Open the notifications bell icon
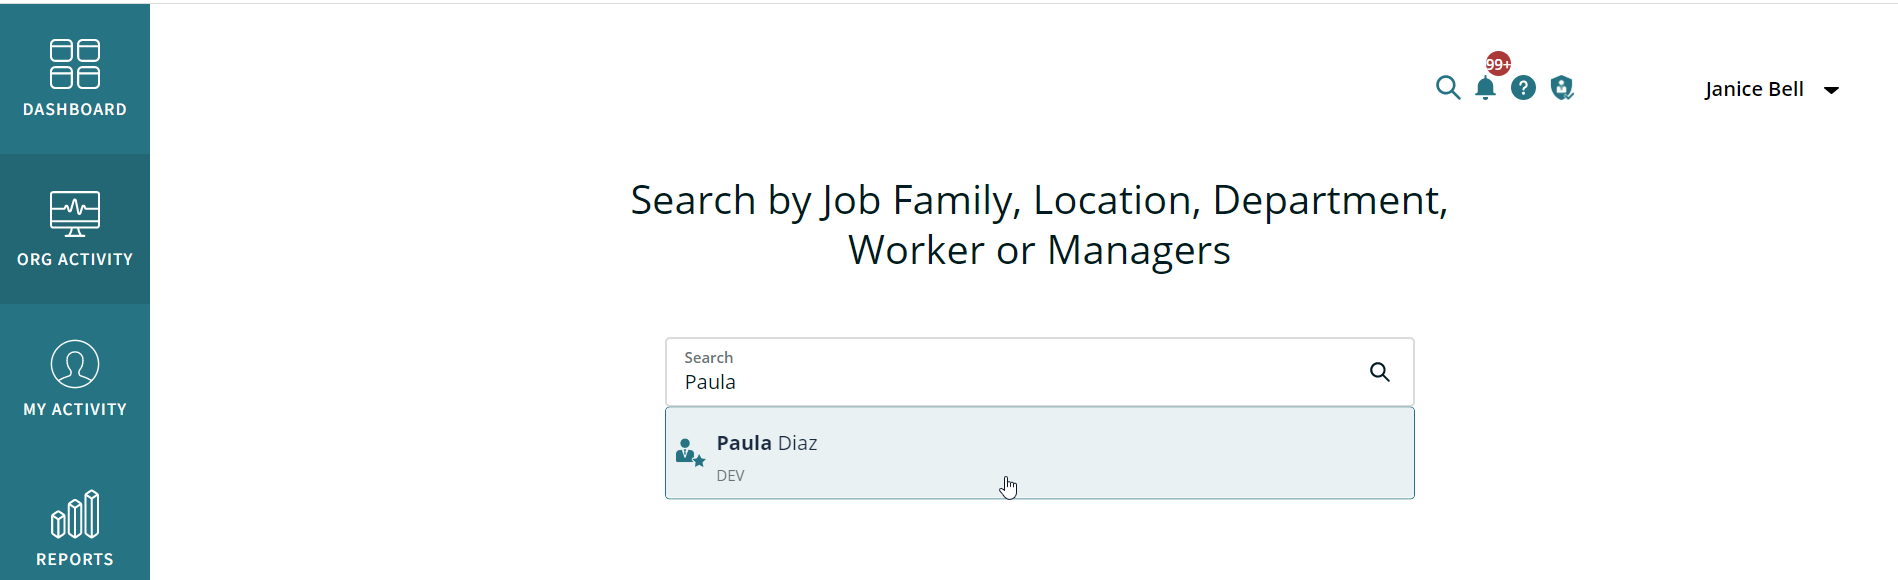 tap(1486, 89)
